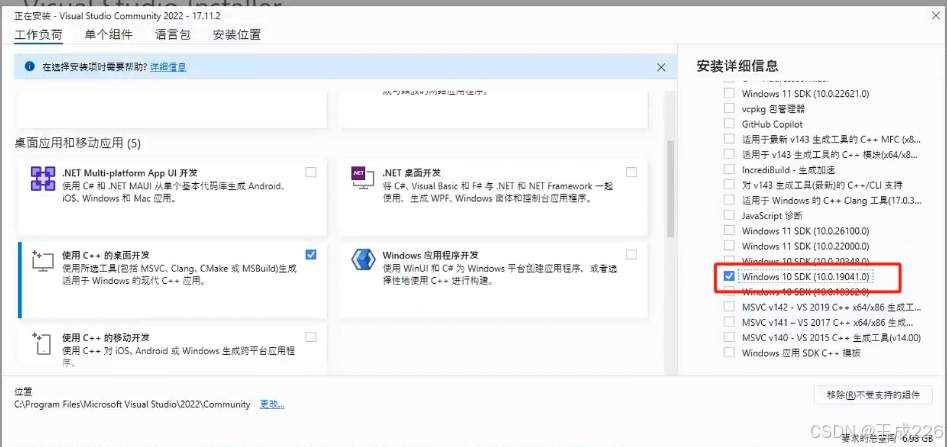Check the GitHub Copilot component
The width and height of the screenshot is (947, 447).
(x=730, y=123)
